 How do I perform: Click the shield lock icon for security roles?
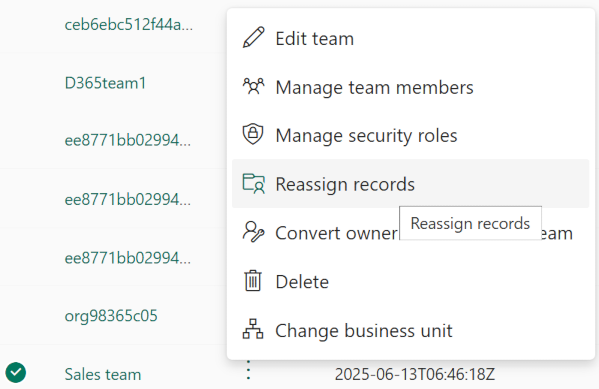[253, 135]
